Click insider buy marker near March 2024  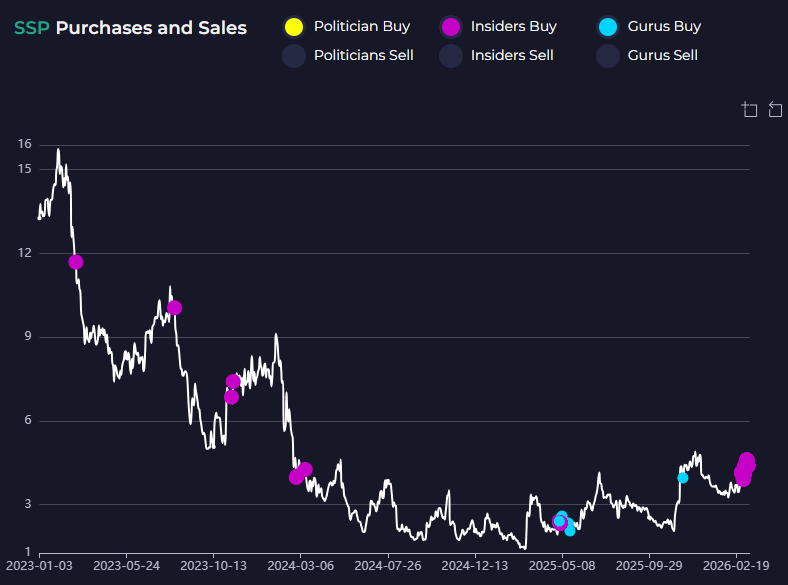coord(305,469)
